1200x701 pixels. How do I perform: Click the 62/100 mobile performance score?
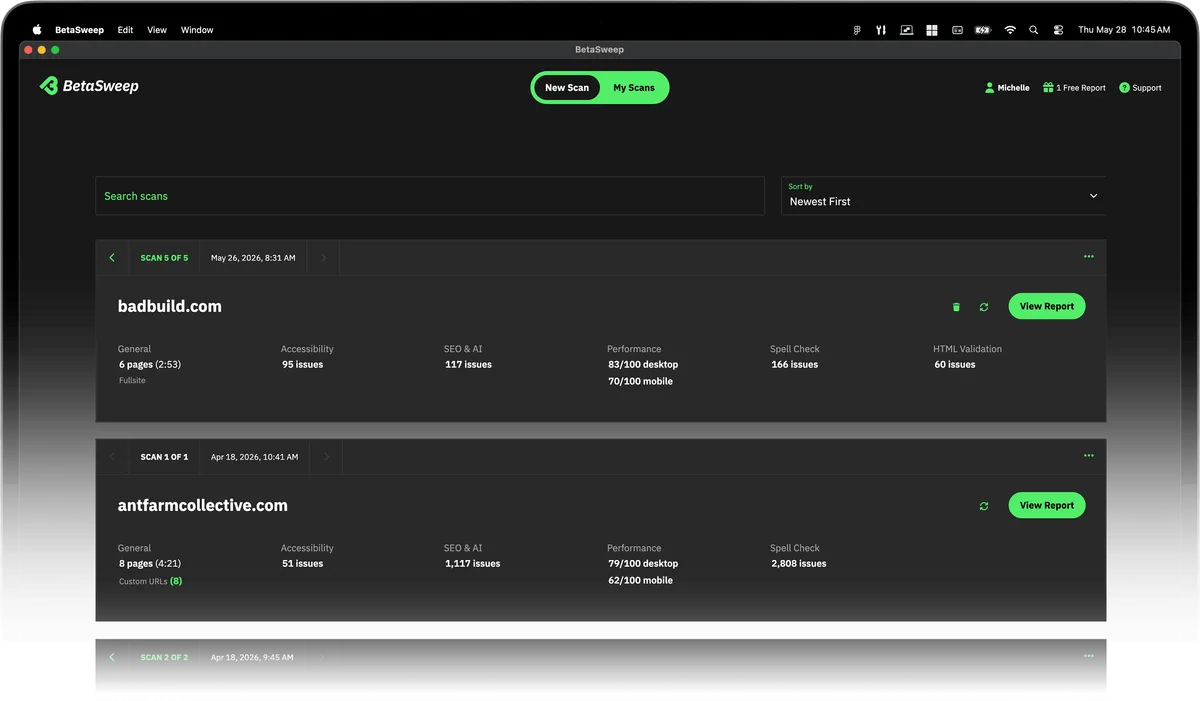(x=640, y=581)
